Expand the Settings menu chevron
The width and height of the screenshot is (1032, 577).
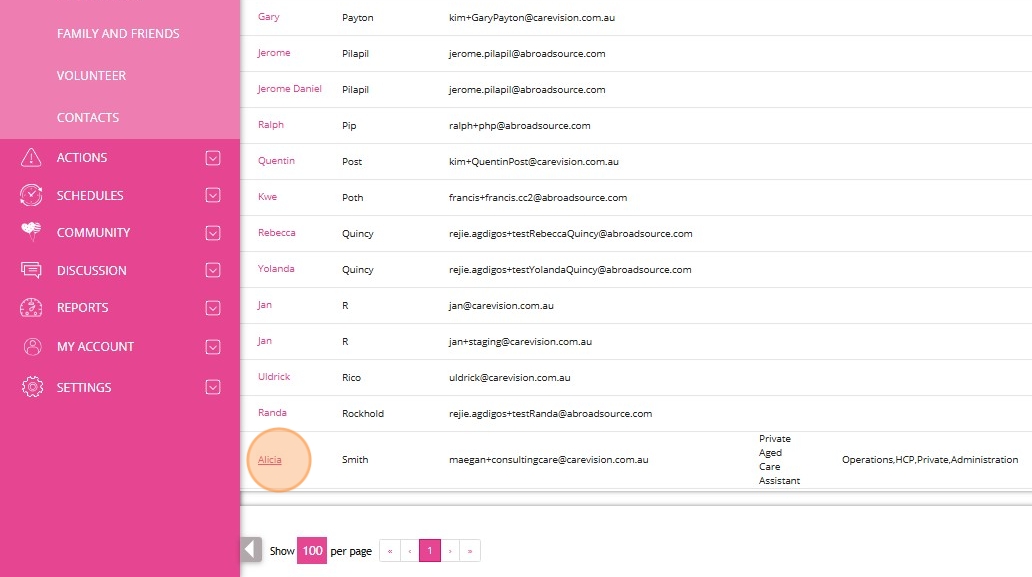pos(213,387)
